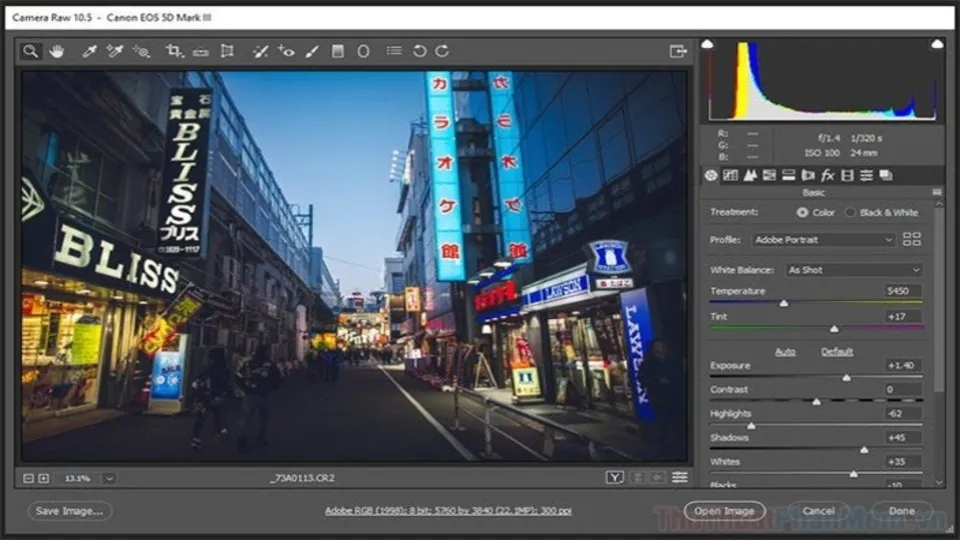Toggle shadow clipping warning in histogram

coord(707,44)
